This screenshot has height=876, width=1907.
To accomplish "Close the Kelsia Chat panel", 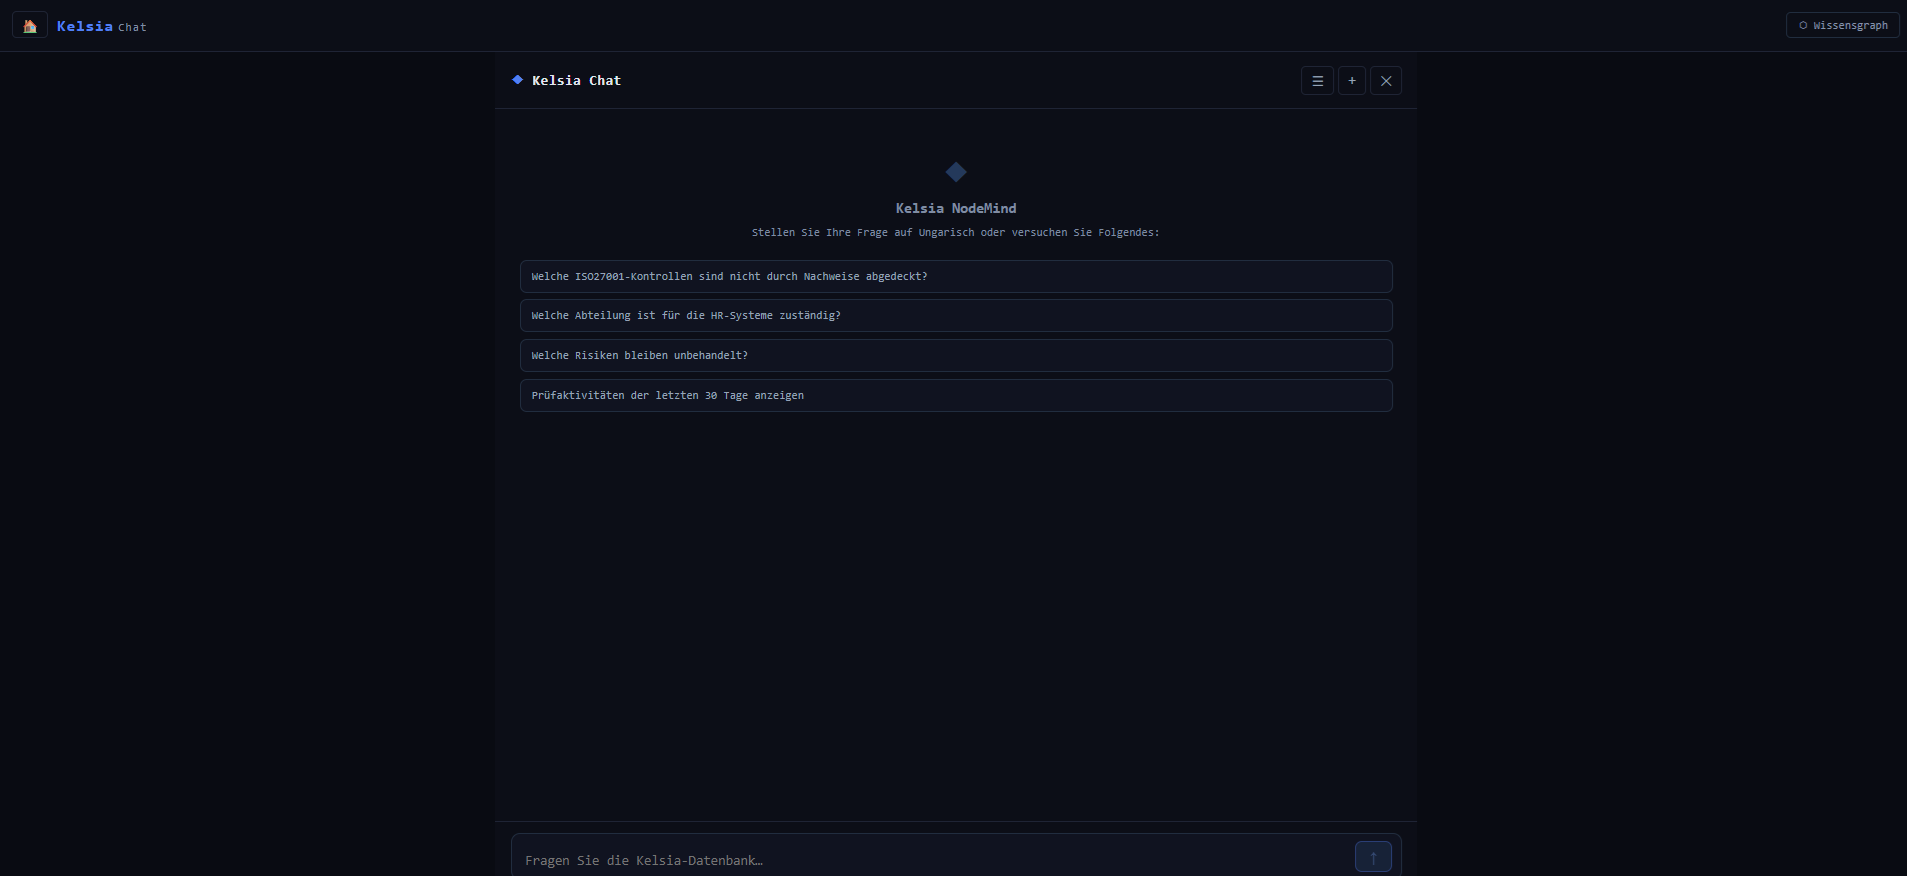I will [1386, 81].
